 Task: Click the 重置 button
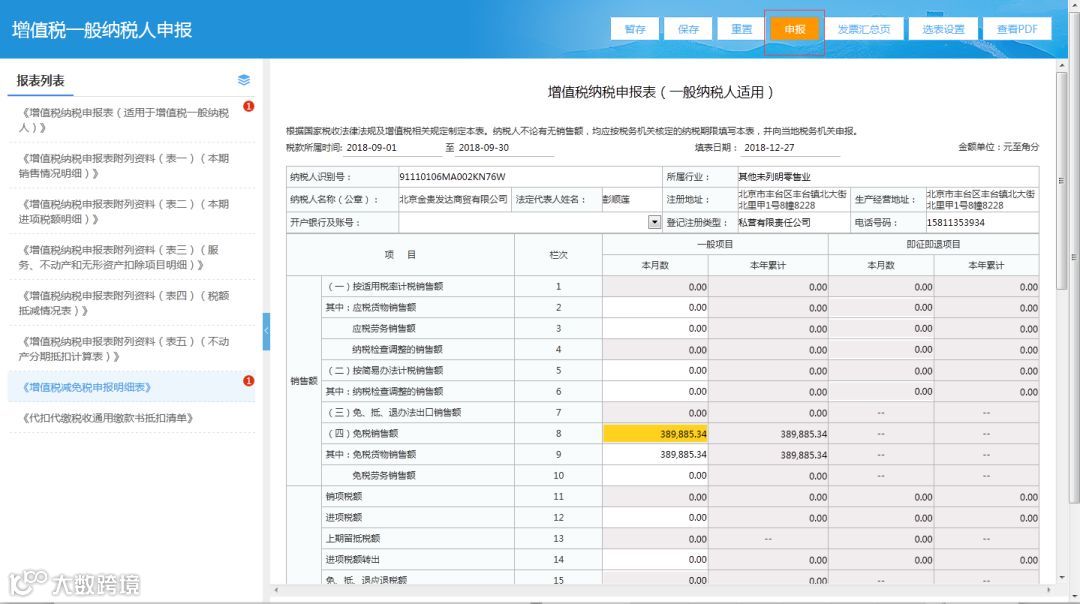[x=741, y=29]
